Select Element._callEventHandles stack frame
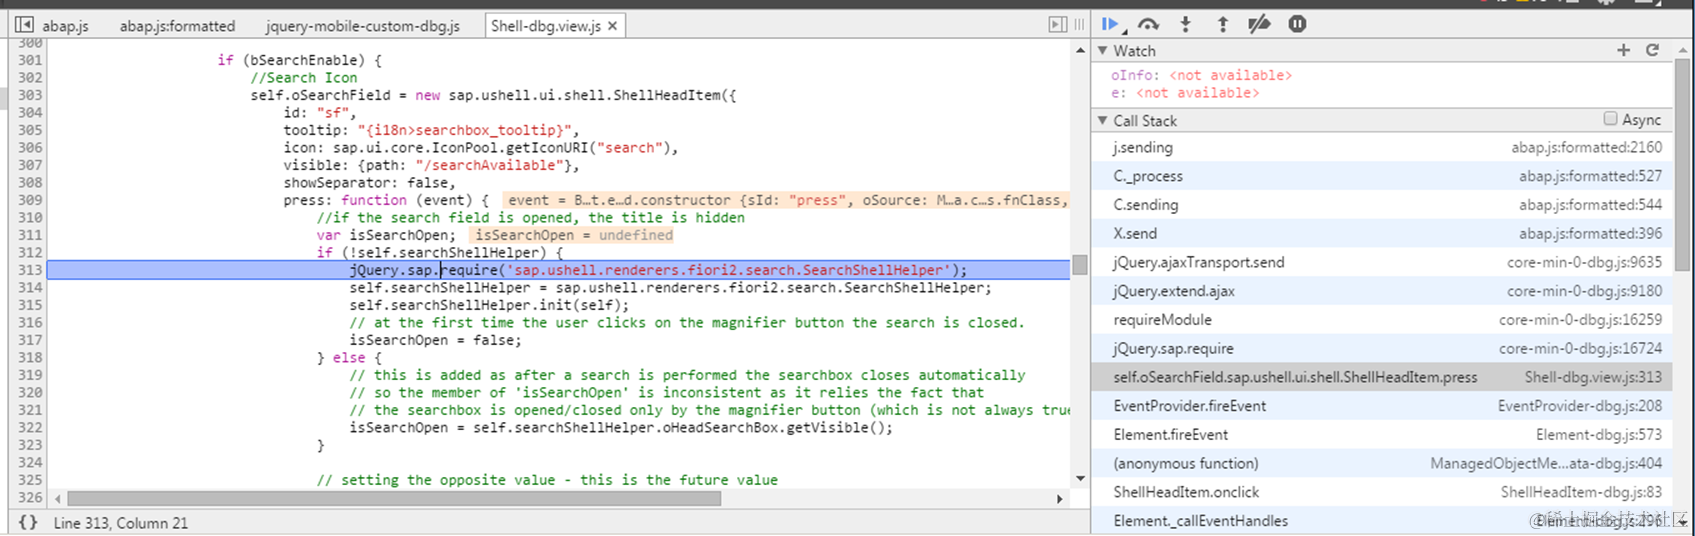Screen dimensions: 1695x536 tap(1381, 521)
